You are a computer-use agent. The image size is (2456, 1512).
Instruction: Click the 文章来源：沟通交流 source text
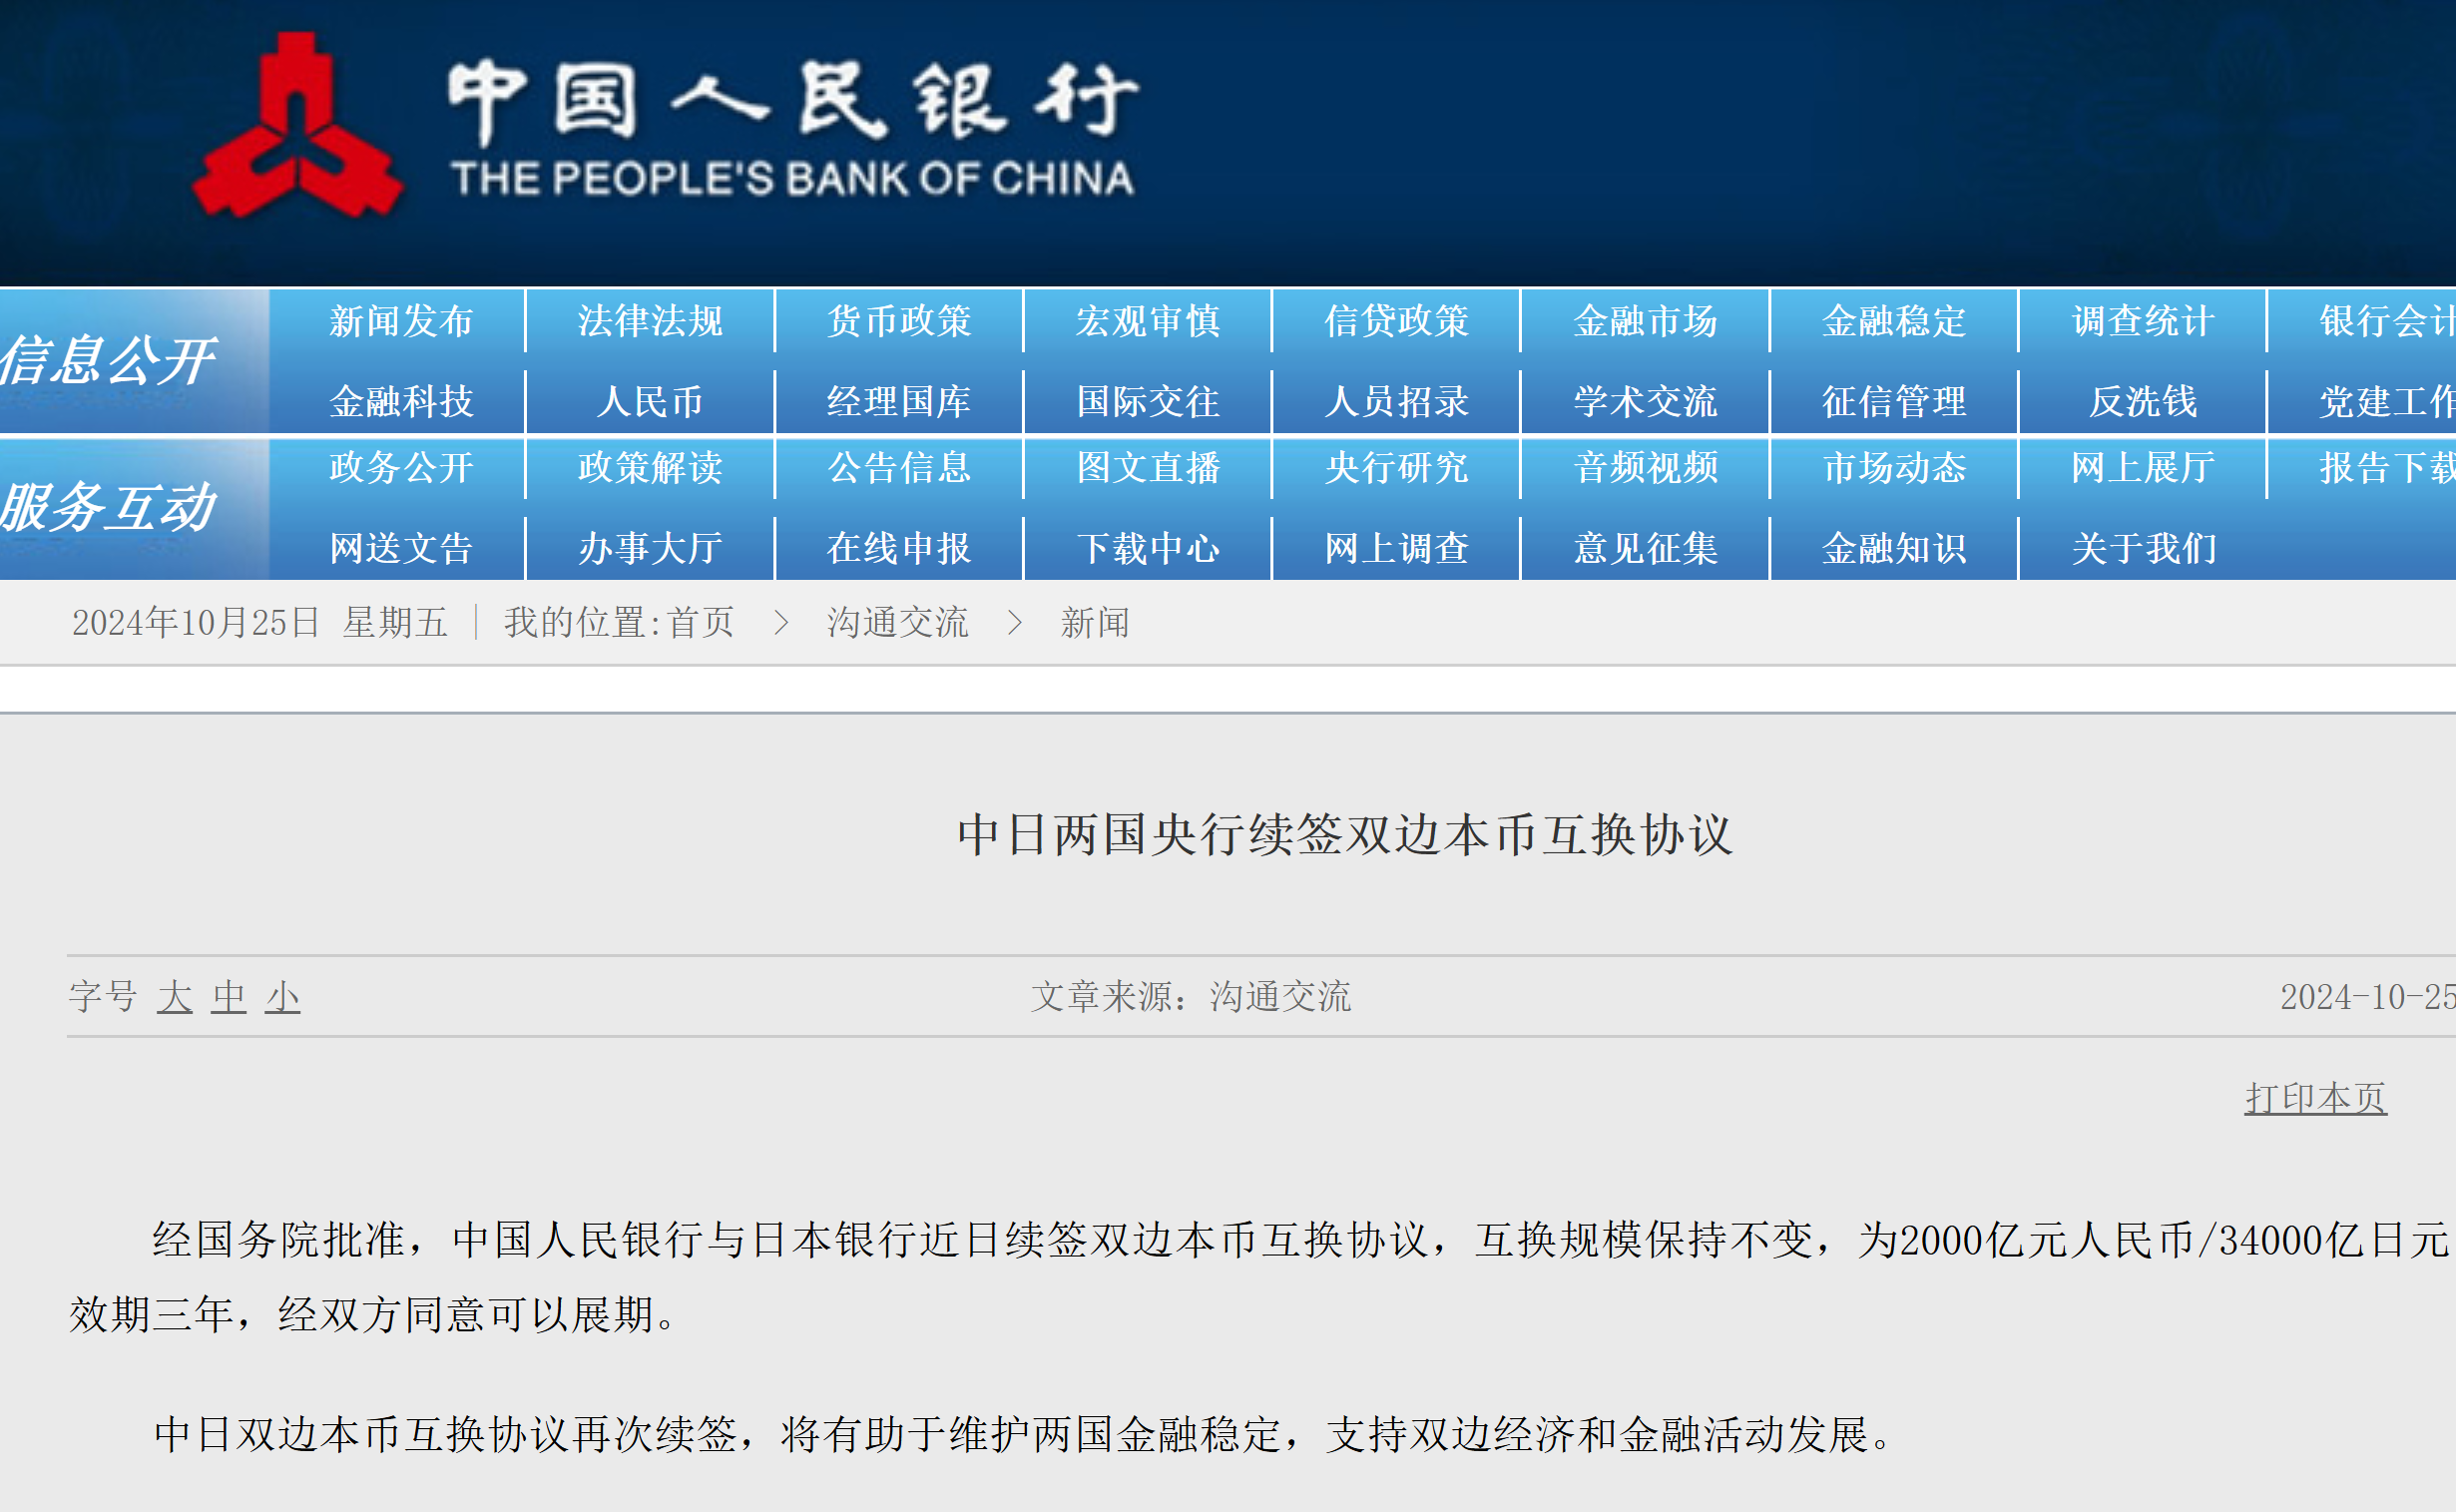1190,996
